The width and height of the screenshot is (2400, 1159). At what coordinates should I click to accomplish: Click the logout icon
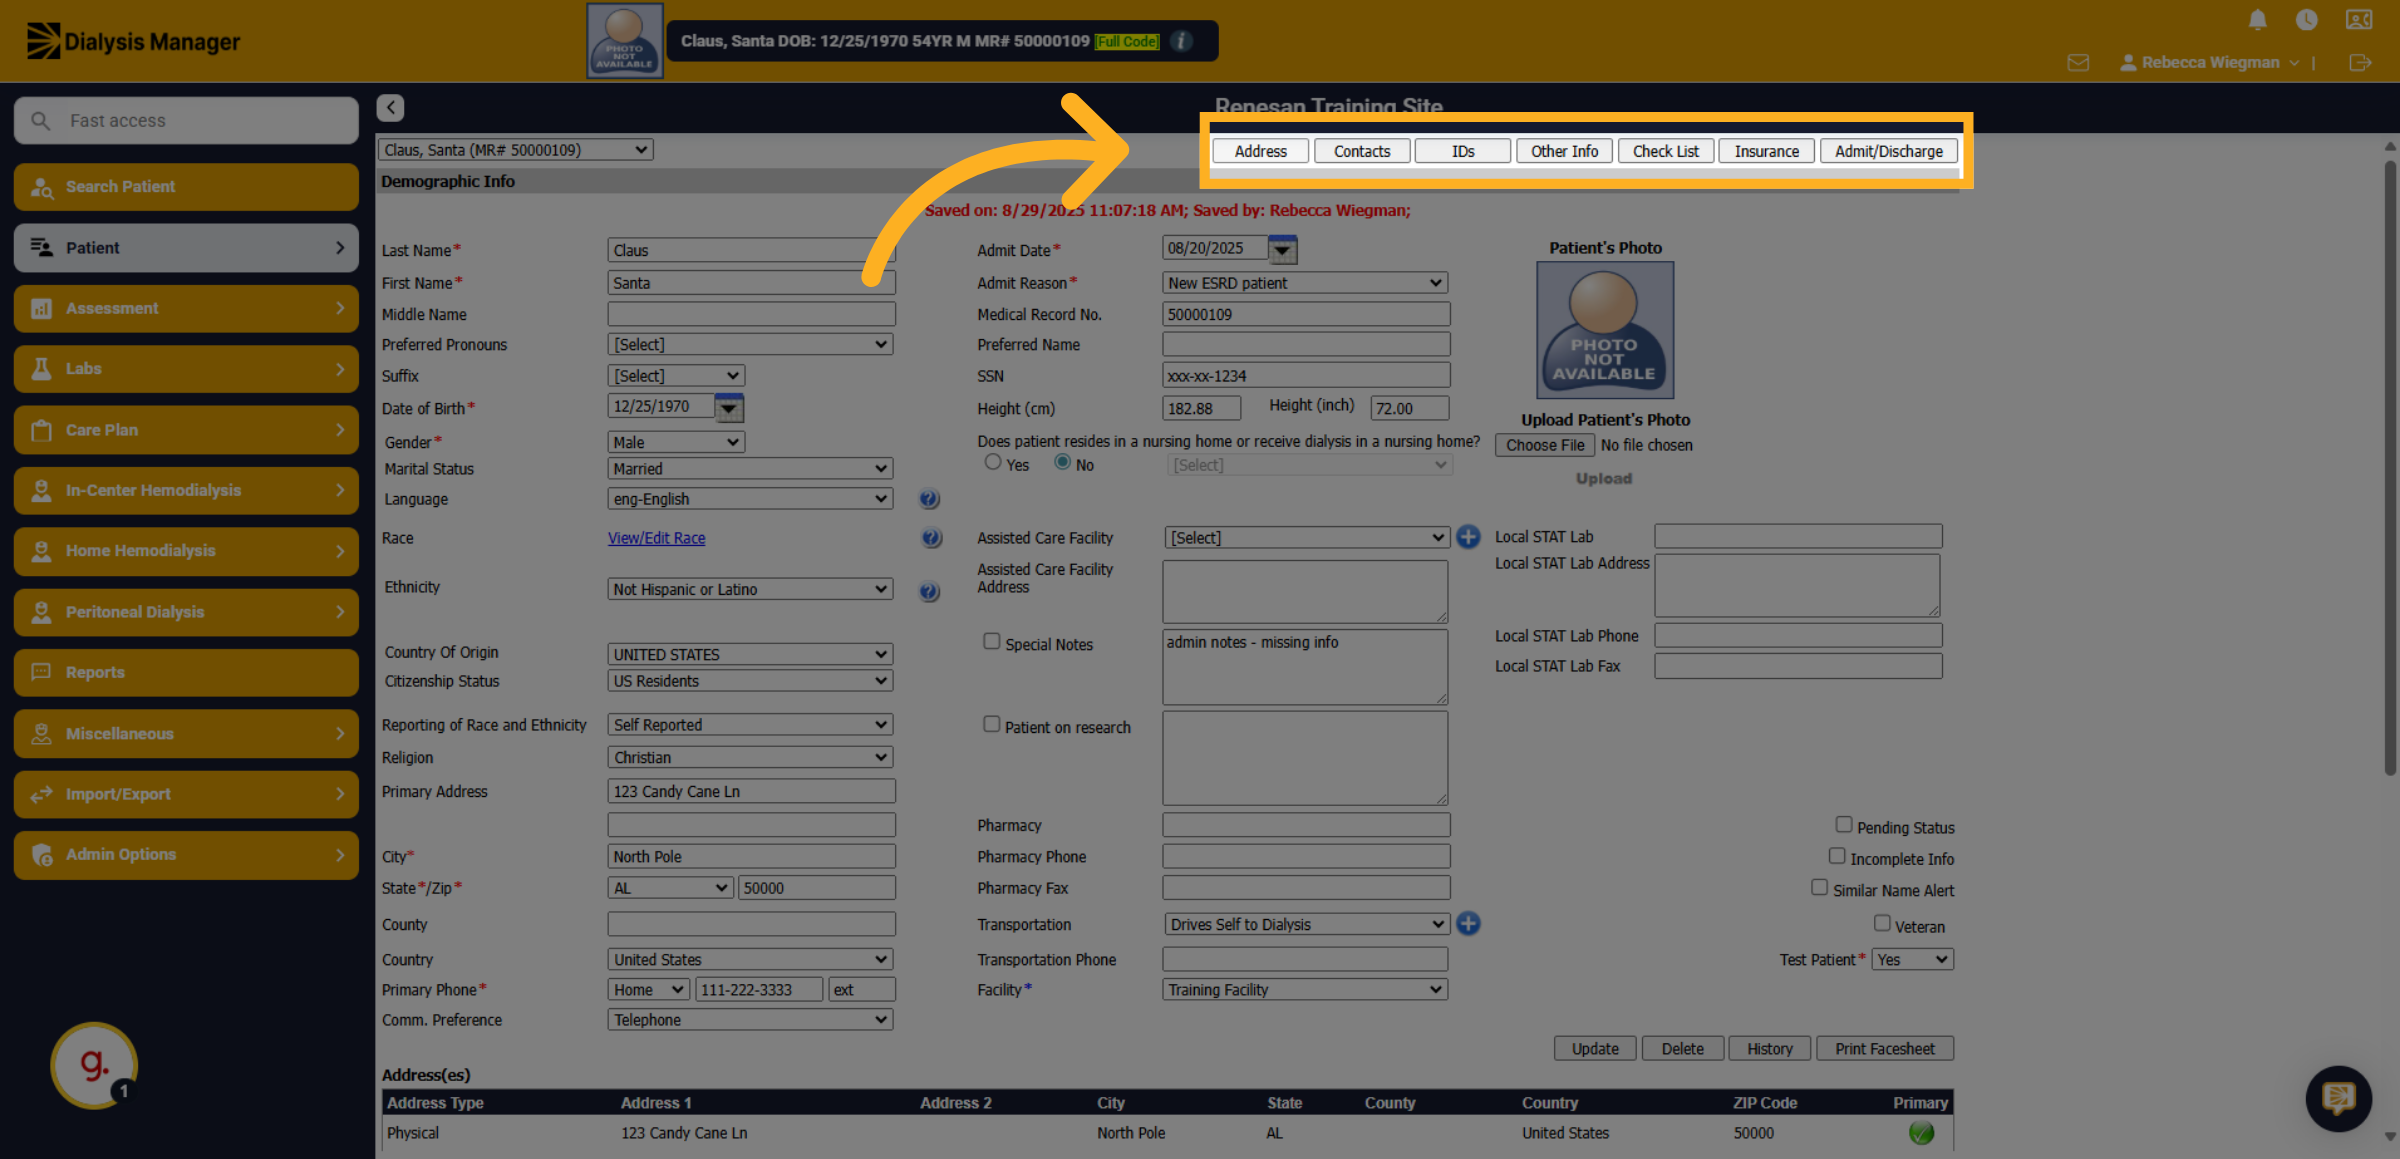(x=2360, y=63)
